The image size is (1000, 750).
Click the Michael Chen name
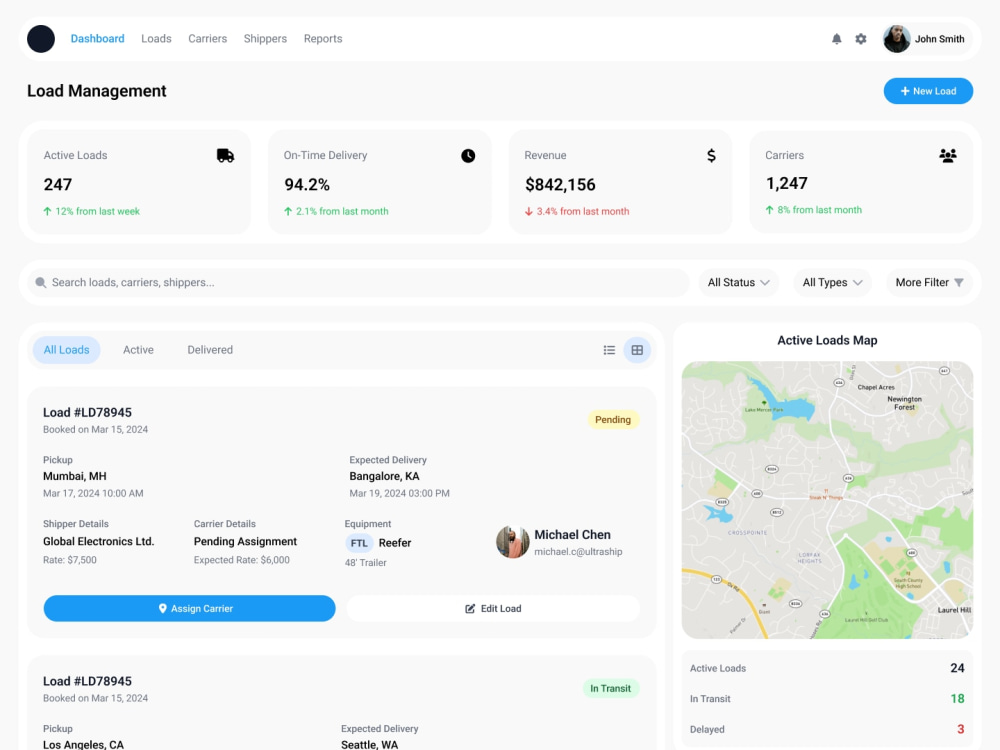pos(572,534)
